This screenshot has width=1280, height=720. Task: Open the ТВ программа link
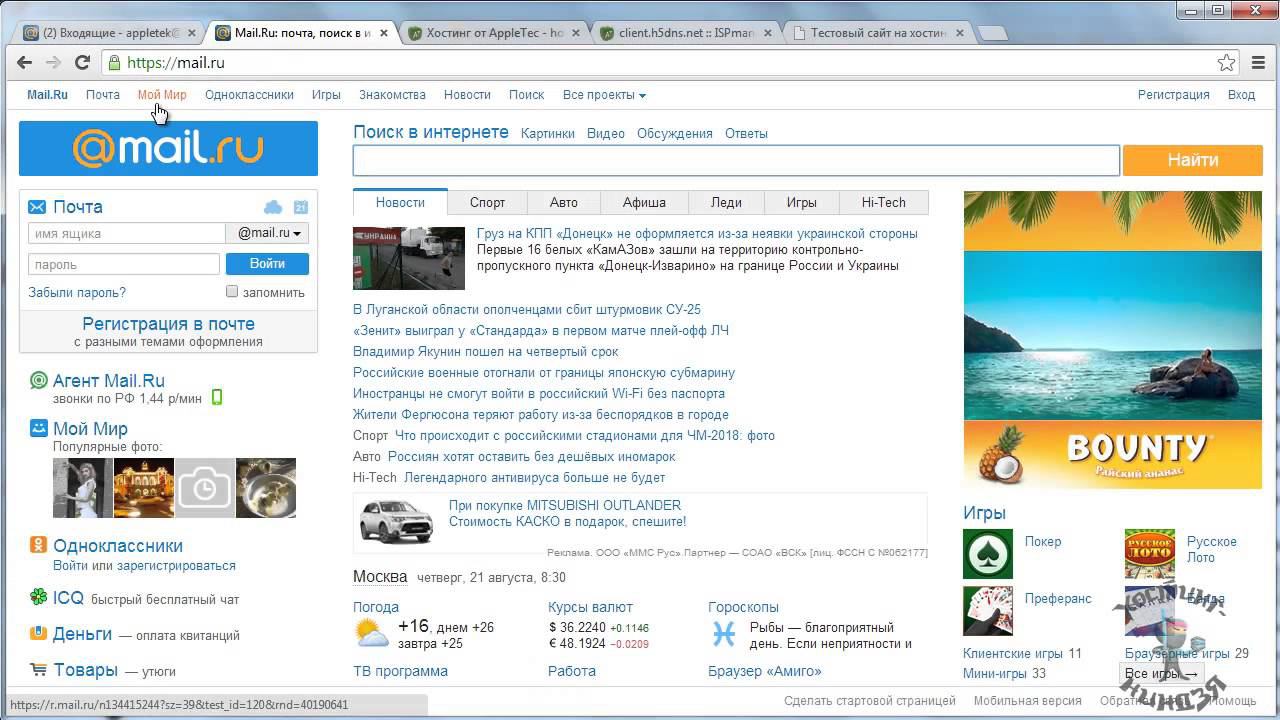[400, 671]
